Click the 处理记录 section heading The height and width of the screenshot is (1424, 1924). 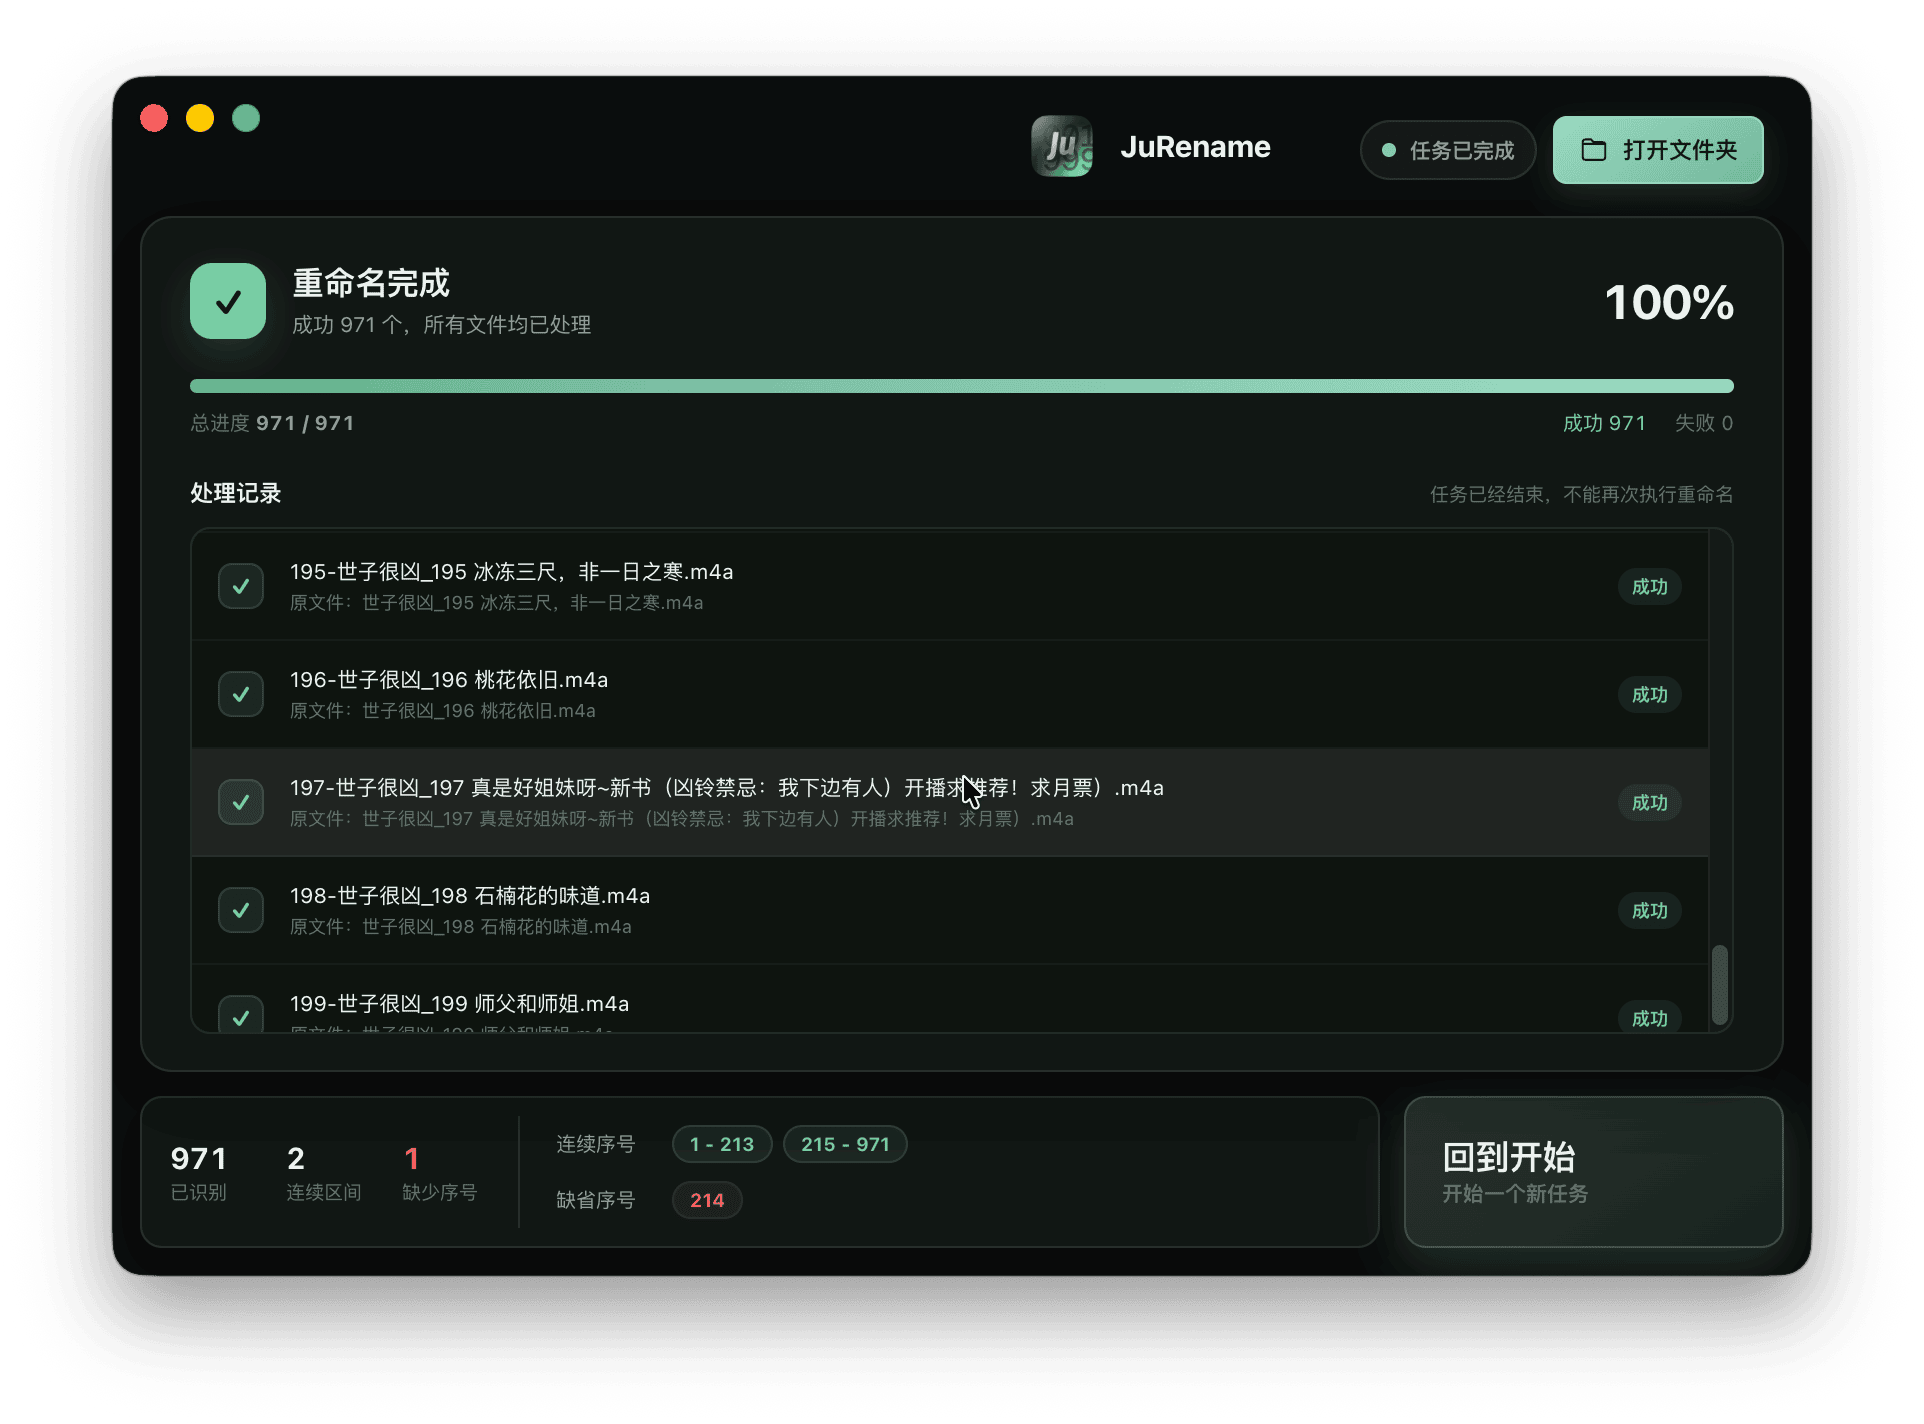(x=236, y=493)
